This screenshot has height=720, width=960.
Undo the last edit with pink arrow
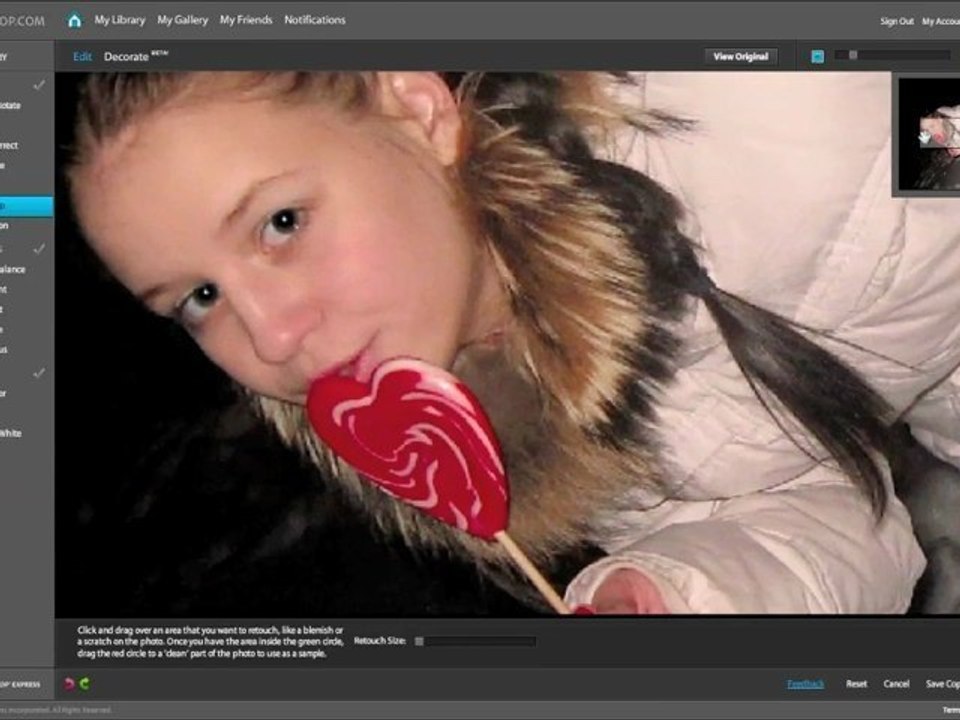point(69,684)
